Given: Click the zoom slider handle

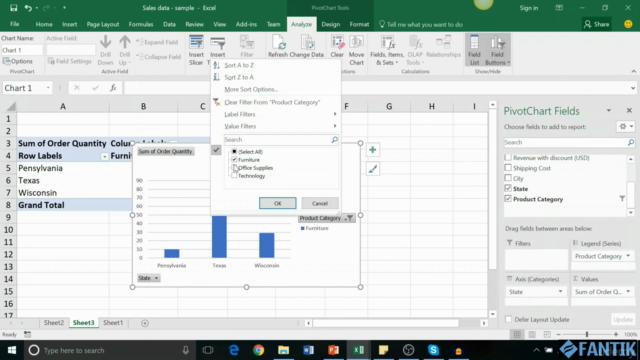Looking at the screenshot, I should [587, 334].
